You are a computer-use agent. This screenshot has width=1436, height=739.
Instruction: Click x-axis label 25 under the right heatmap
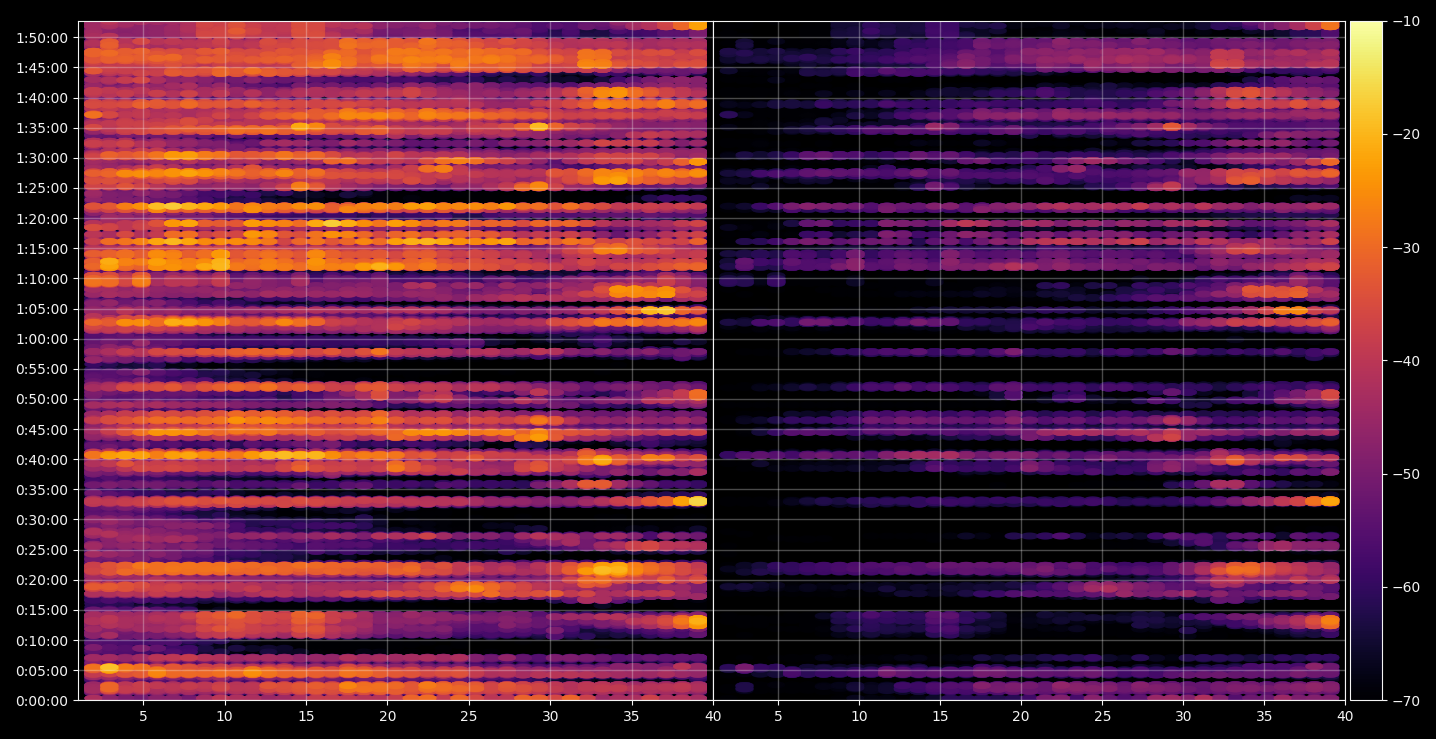click(x=1102, y=716)
